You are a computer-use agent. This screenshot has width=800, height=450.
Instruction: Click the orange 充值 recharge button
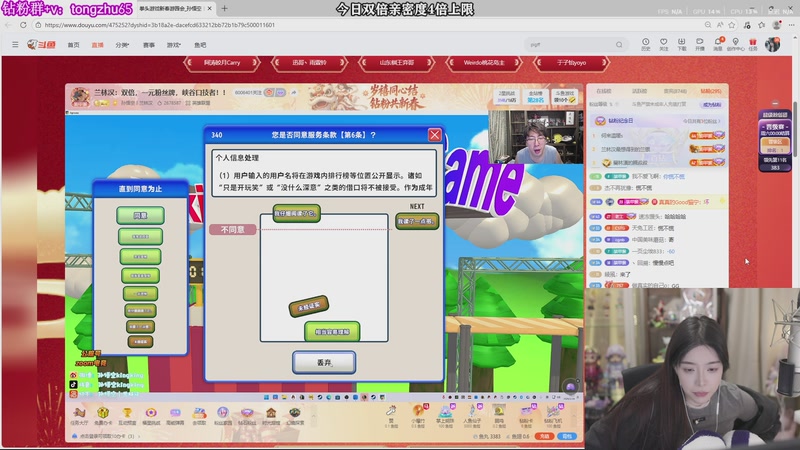pyautogui.click(x=544, y=436)
